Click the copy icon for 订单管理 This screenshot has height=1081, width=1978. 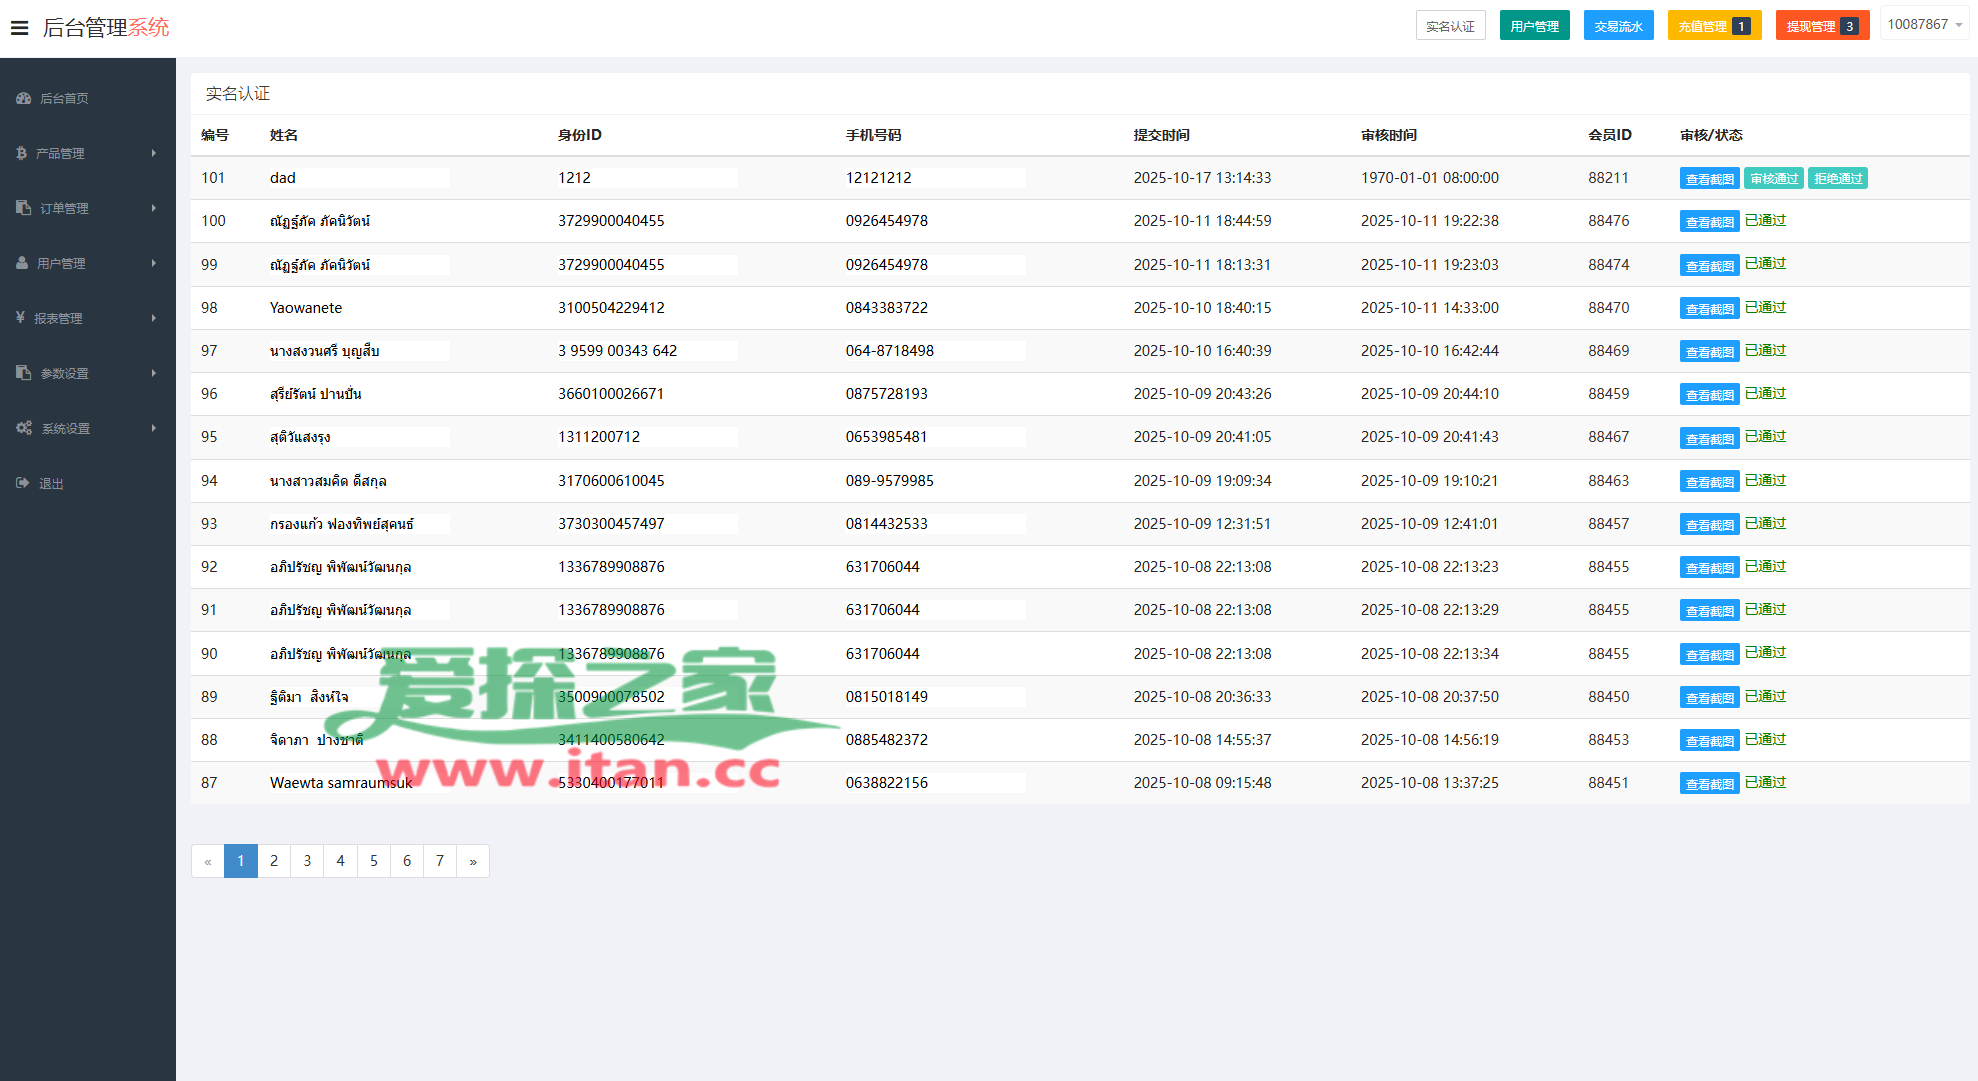pyautogui.click(x=24, y=208)
